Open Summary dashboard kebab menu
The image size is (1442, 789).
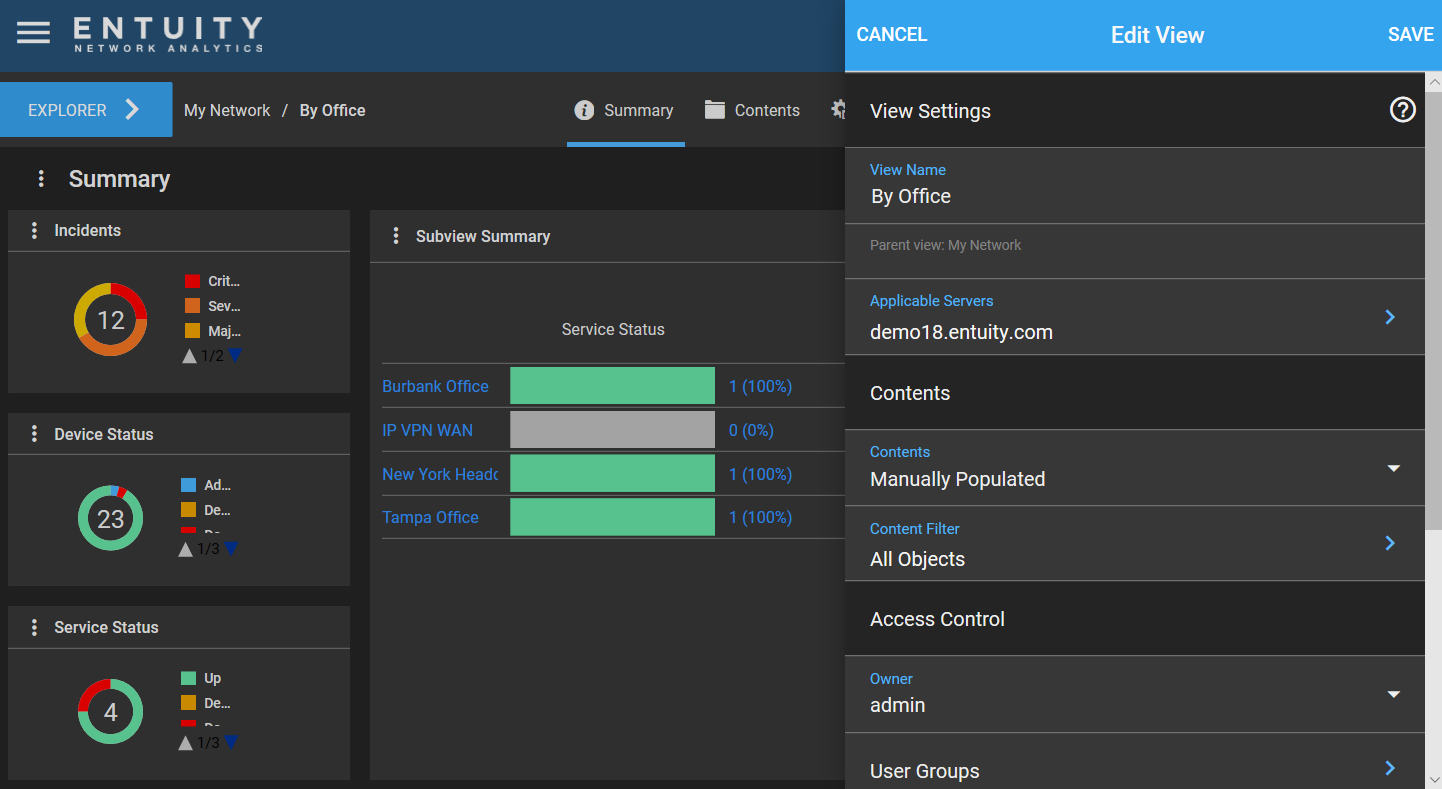(41, 179)
